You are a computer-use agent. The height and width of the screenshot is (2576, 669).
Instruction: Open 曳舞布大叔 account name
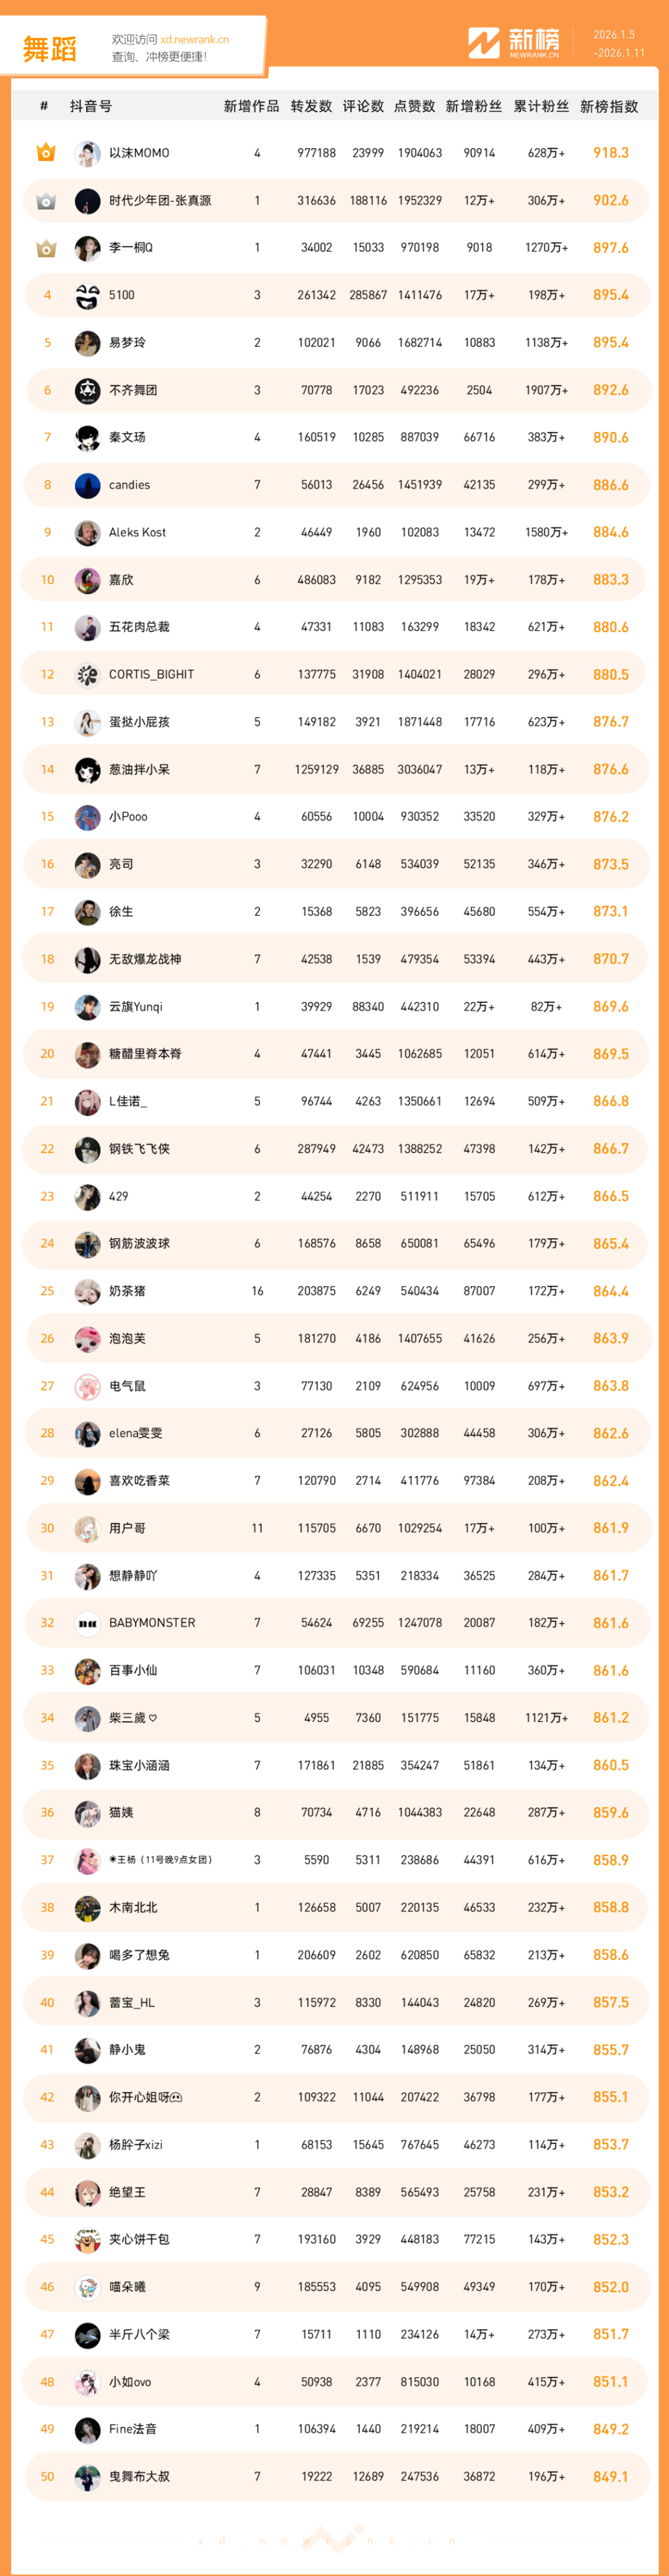[x=139, y=2476]
